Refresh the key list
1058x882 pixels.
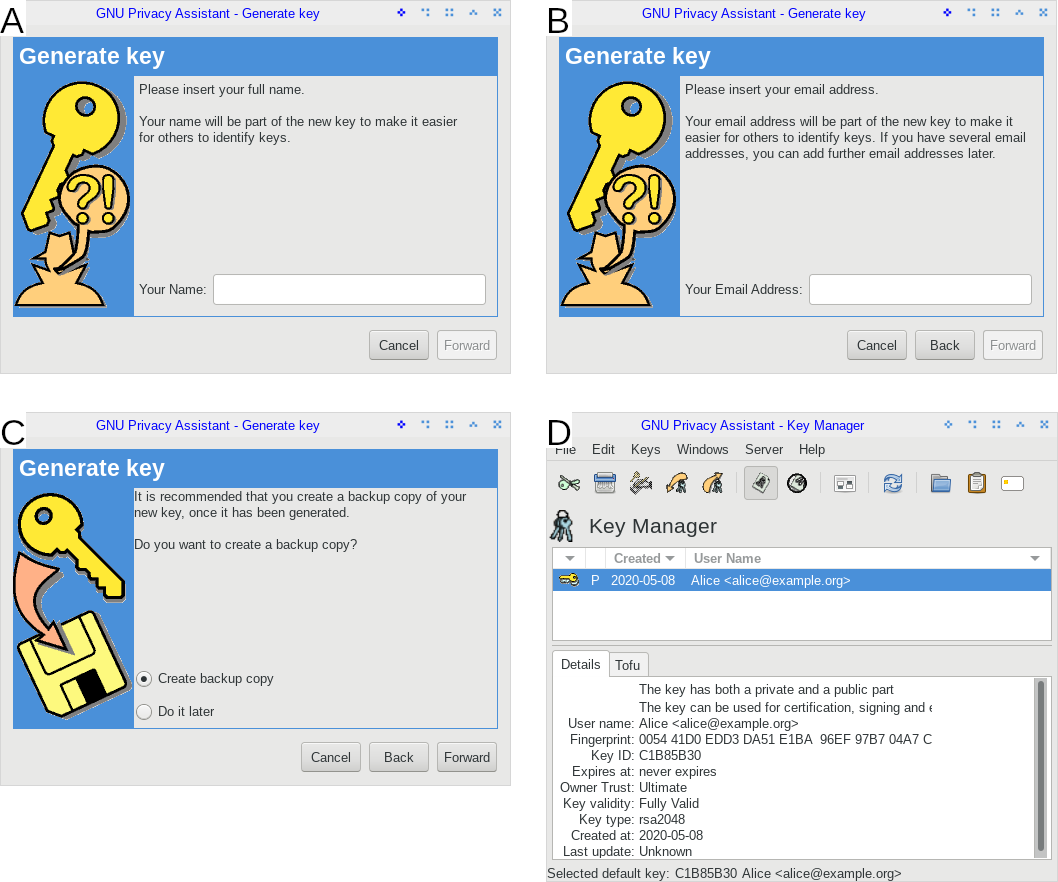pos(892,483)
